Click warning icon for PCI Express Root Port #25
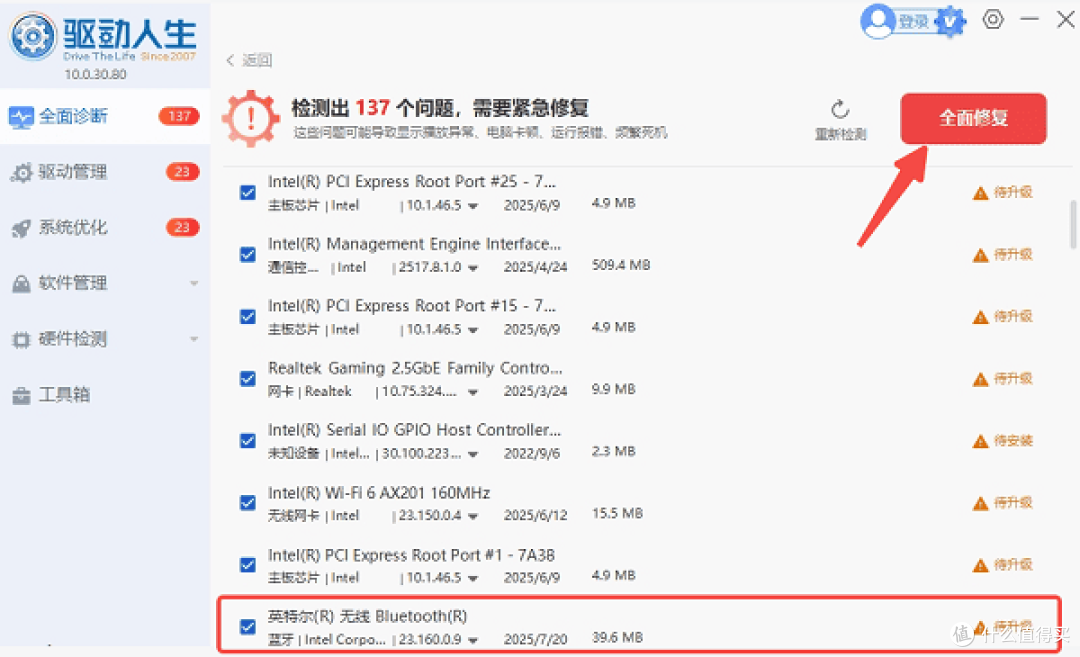 pos(980,193)
